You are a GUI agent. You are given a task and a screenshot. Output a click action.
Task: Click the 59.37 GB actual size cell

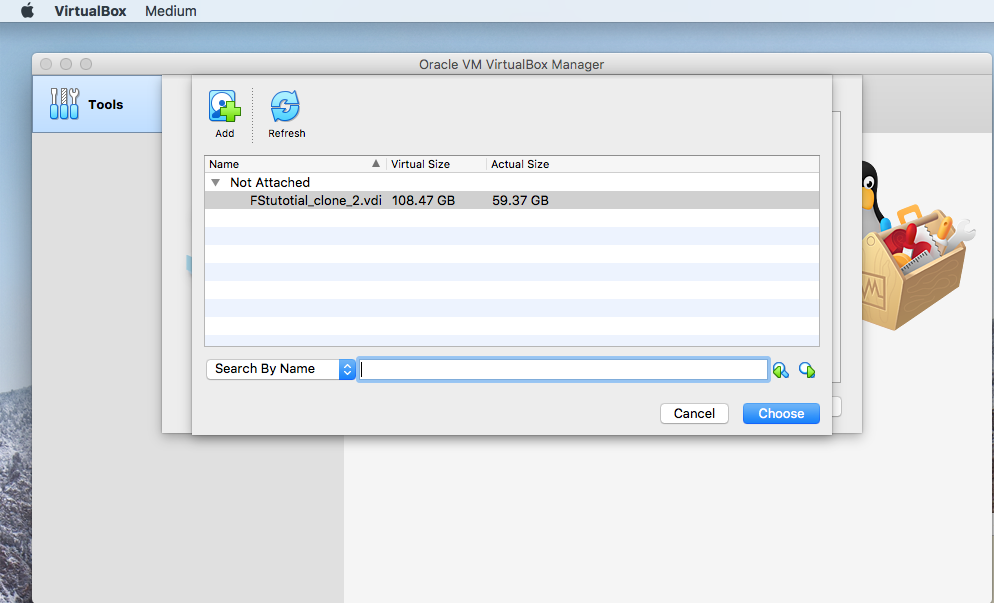tap(520, 200)
